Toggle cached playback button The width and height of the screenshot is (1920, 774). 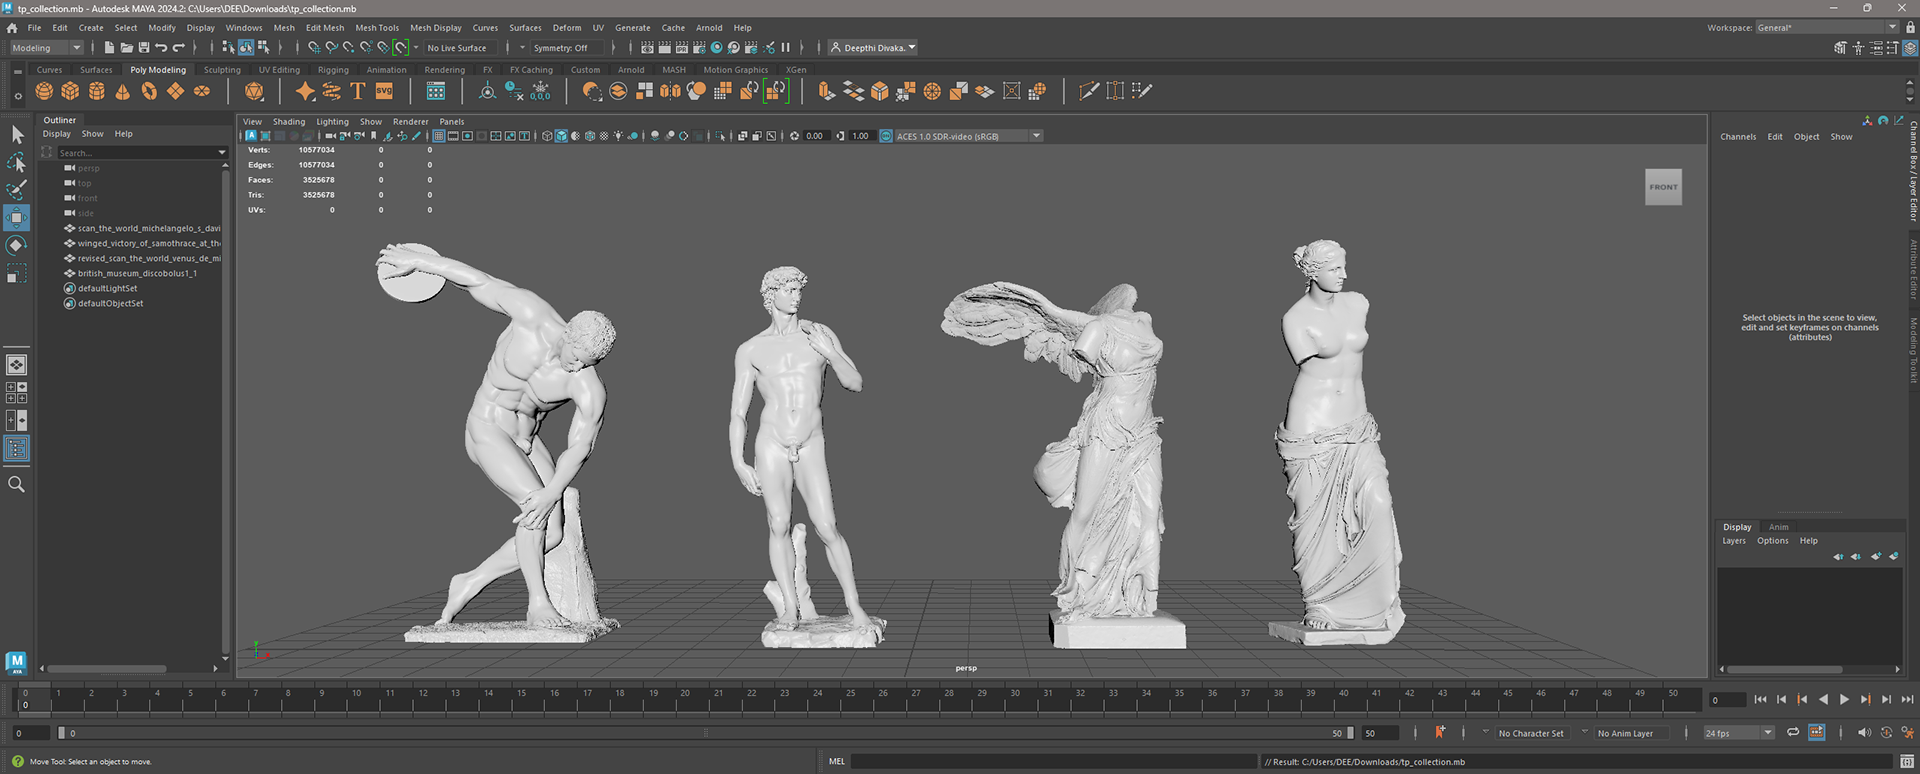tap(1816, 733)
